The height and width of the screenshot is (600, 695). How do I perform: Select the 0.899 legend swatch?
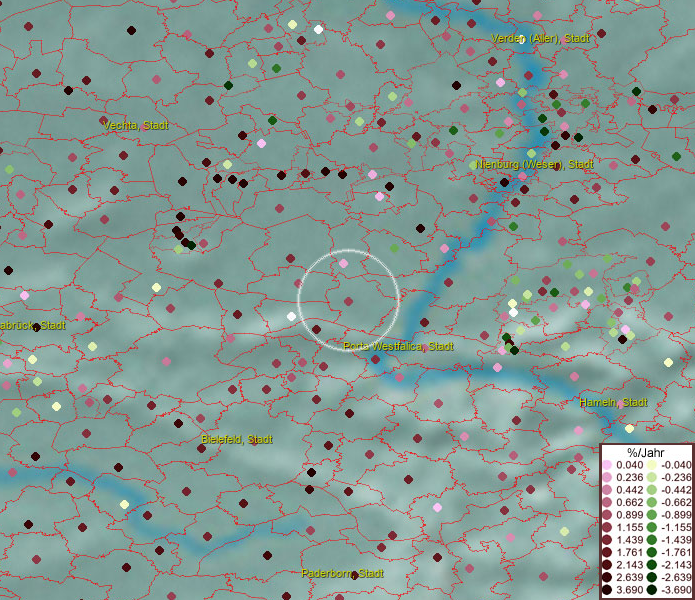point(607,515)
